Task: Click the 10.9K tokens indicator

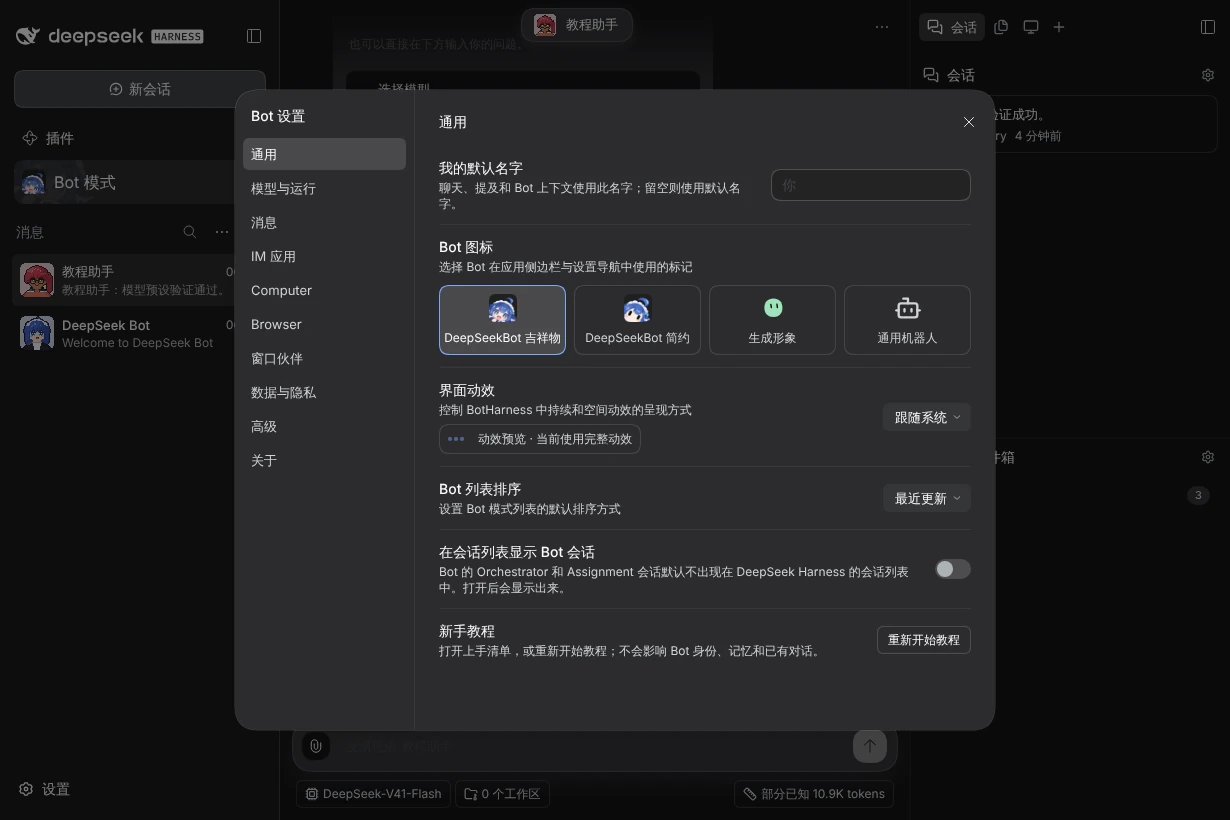Action: tap(813, 794)
